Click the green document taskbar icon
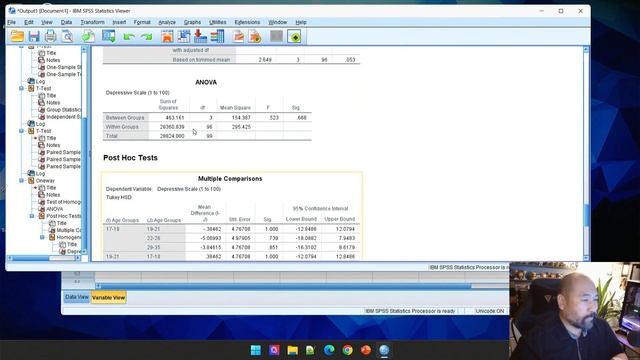 (311, 350)
